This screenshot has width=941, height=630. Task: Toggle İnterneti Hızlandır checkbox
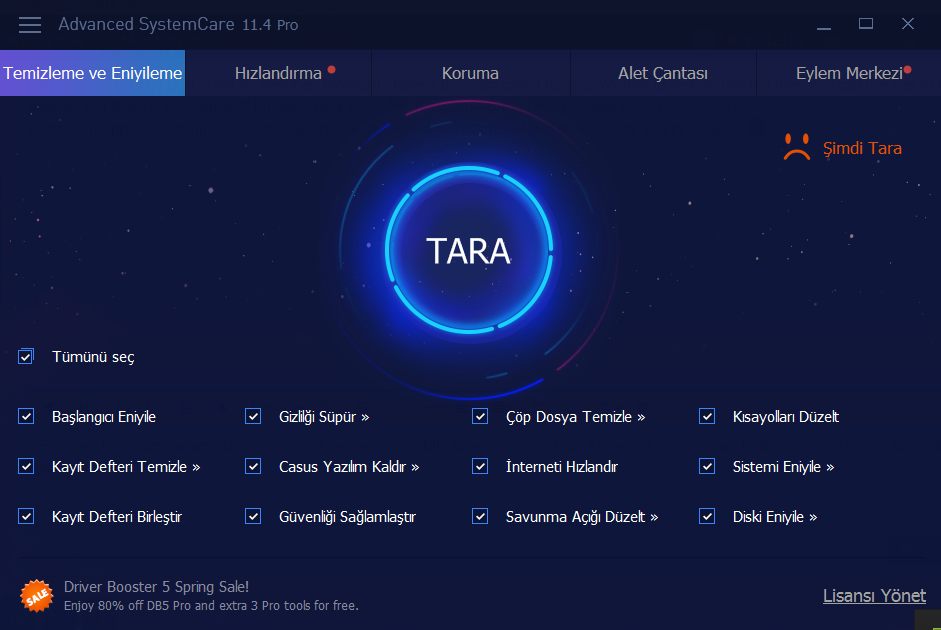coord(480,466)
